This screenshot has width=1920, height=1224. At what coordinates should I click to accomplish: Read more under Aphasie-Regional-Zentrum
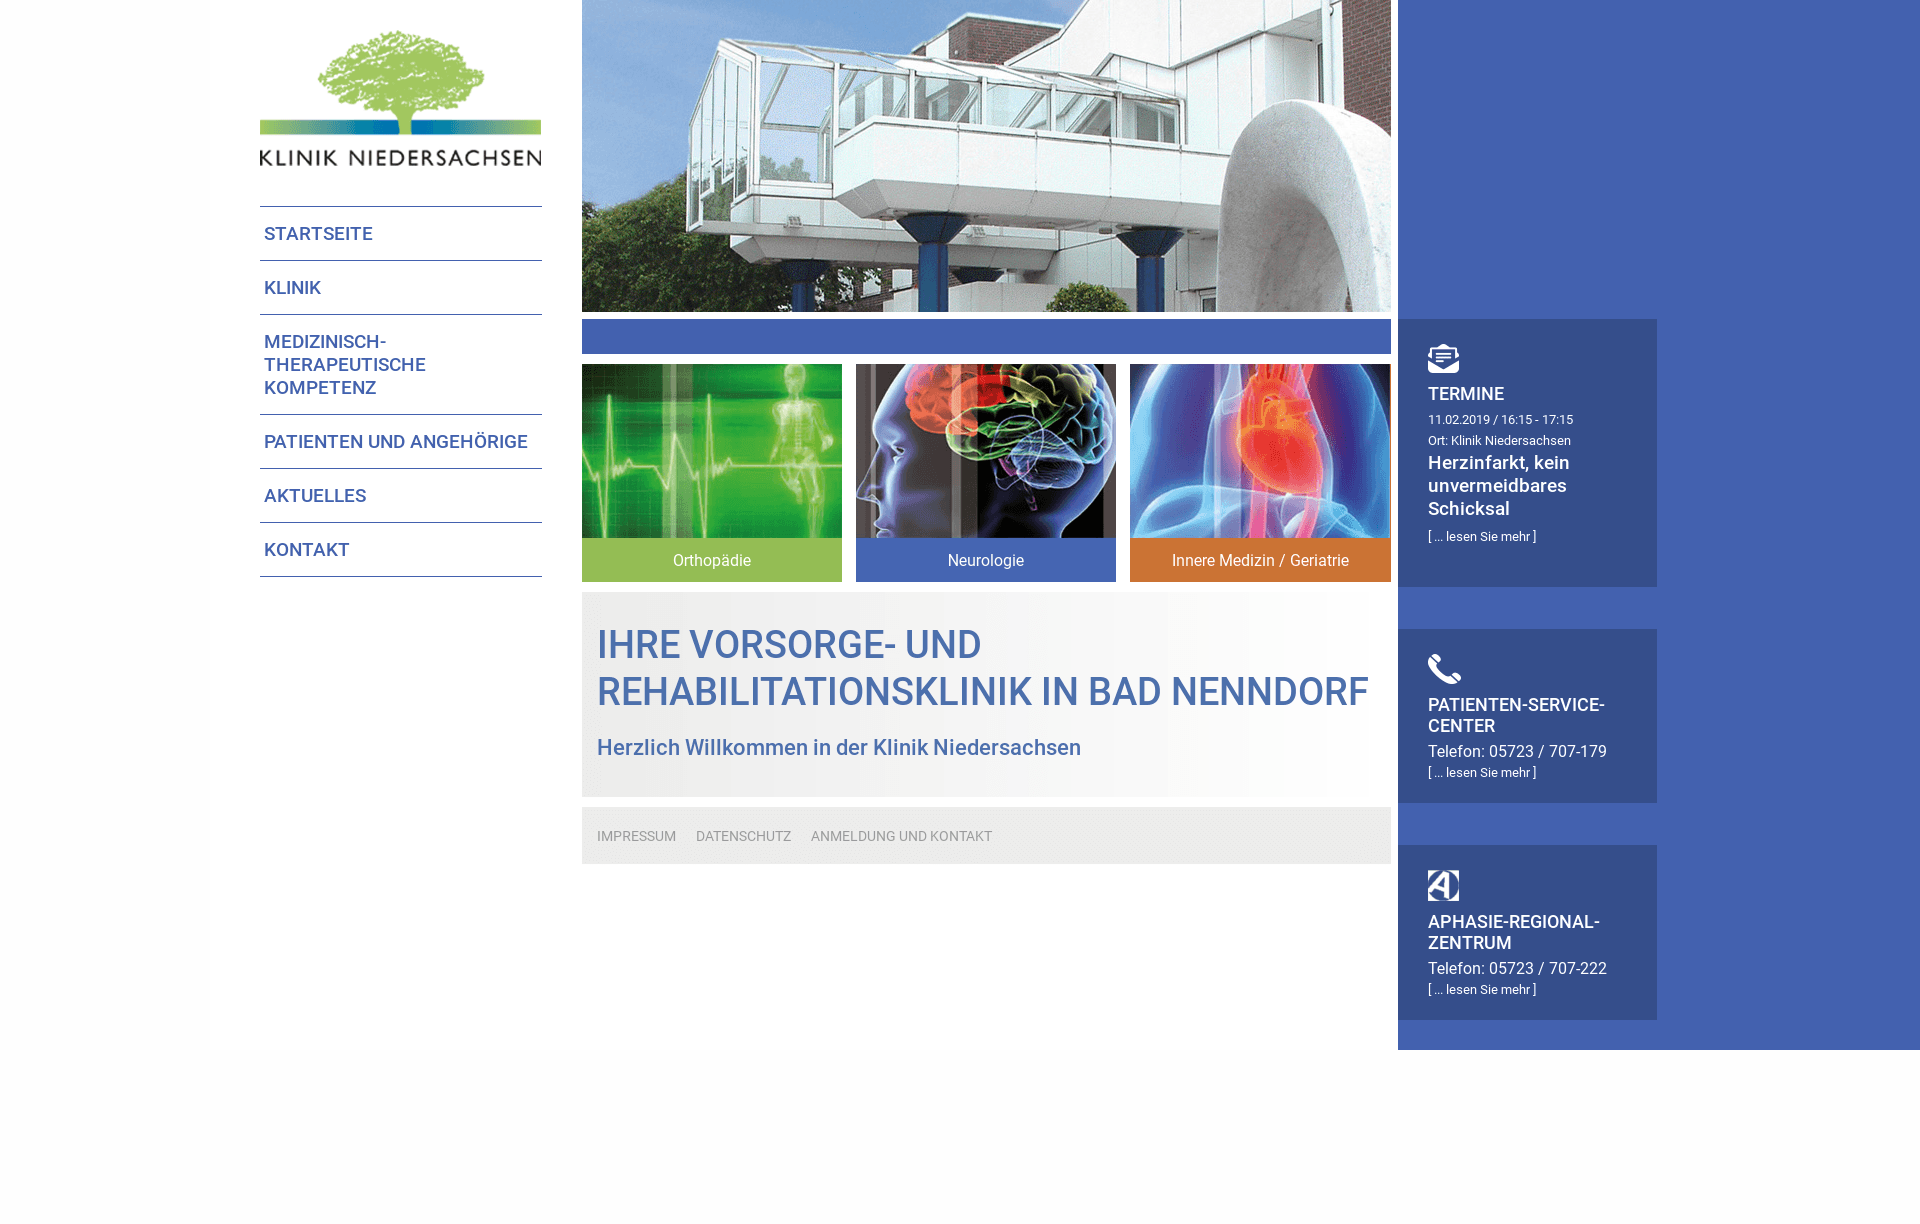(1482, 990)
